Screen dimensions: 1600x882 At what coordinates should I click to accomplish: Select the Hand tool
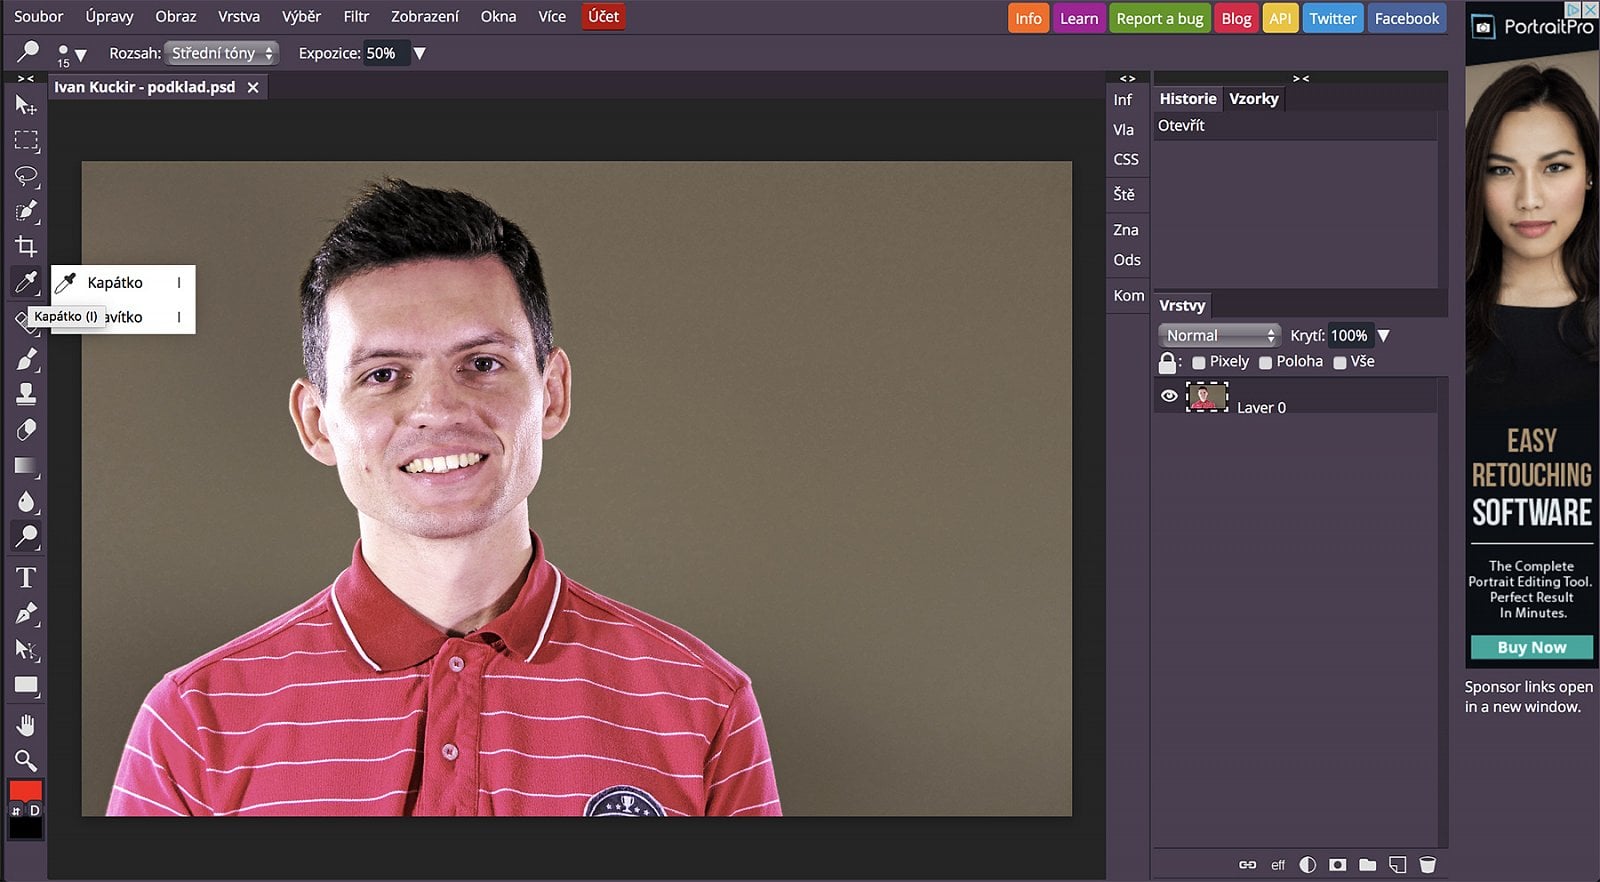26,725
